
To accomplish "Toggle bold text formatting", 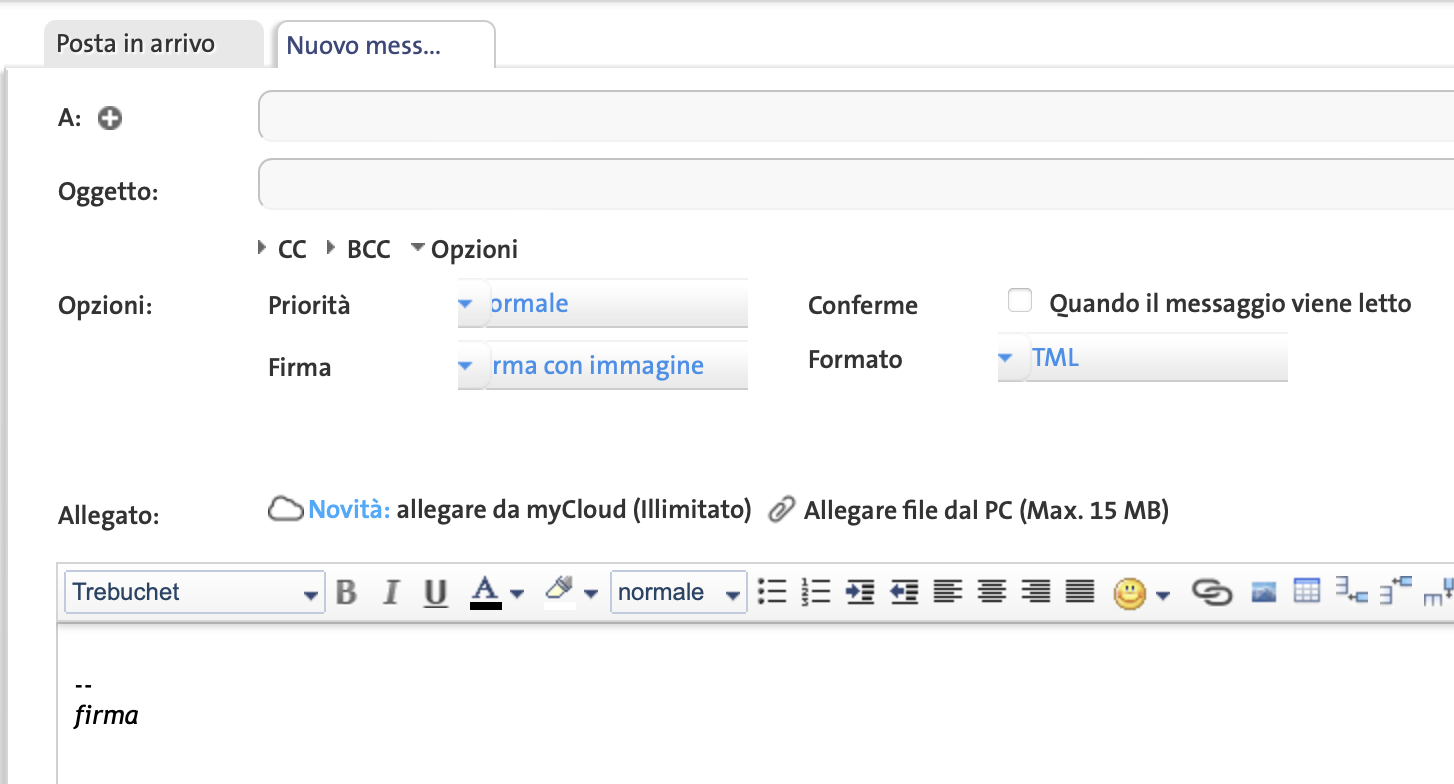I will 346,592.
